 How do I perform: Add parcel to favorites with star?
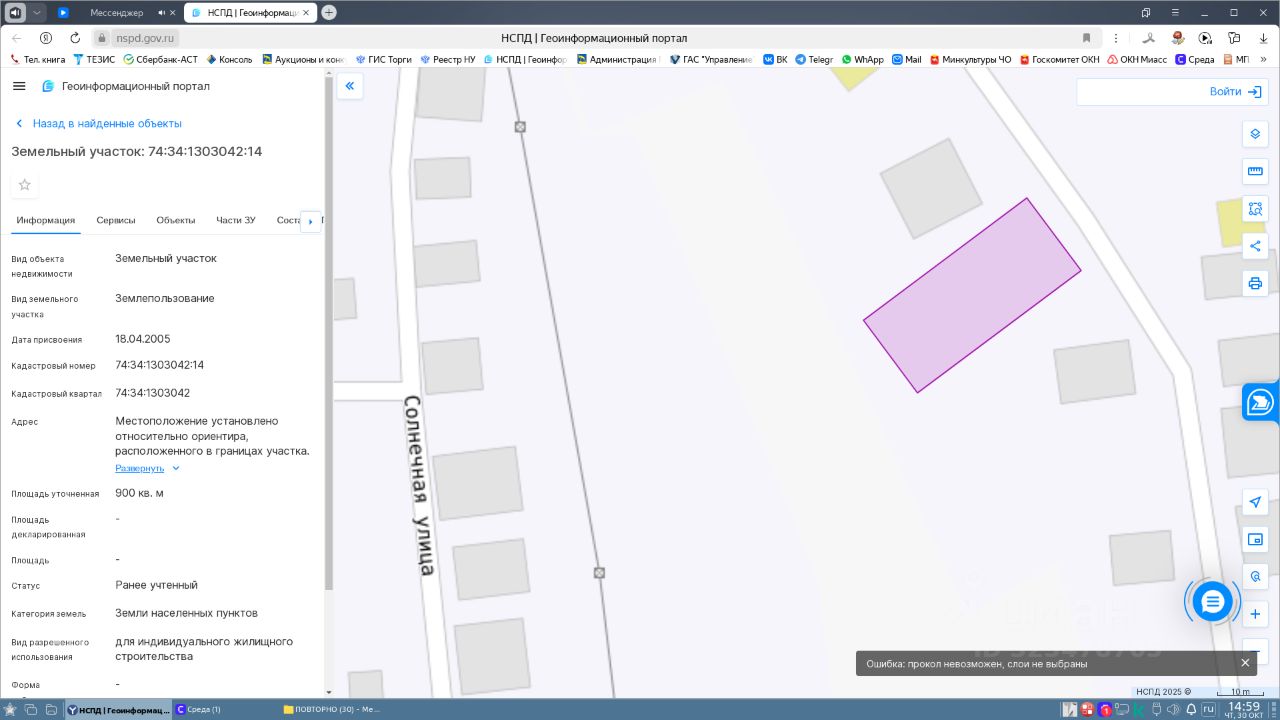(25, 185)
